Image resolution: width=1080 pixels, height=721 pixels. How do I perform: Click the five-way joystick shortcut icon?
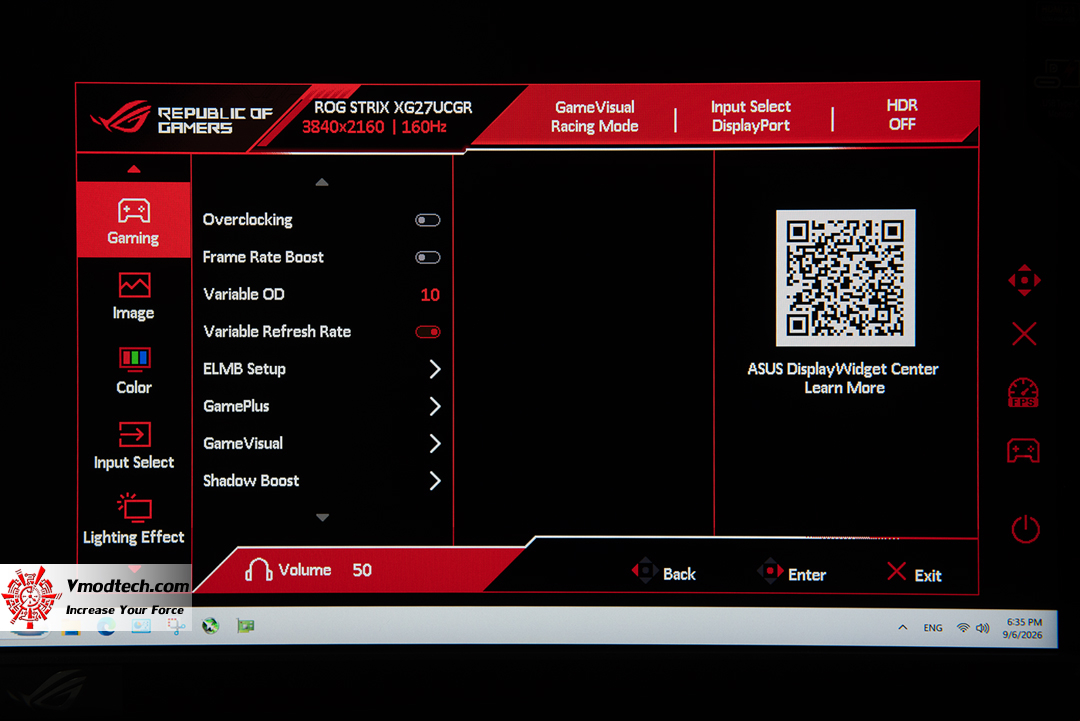point(1024,280)
